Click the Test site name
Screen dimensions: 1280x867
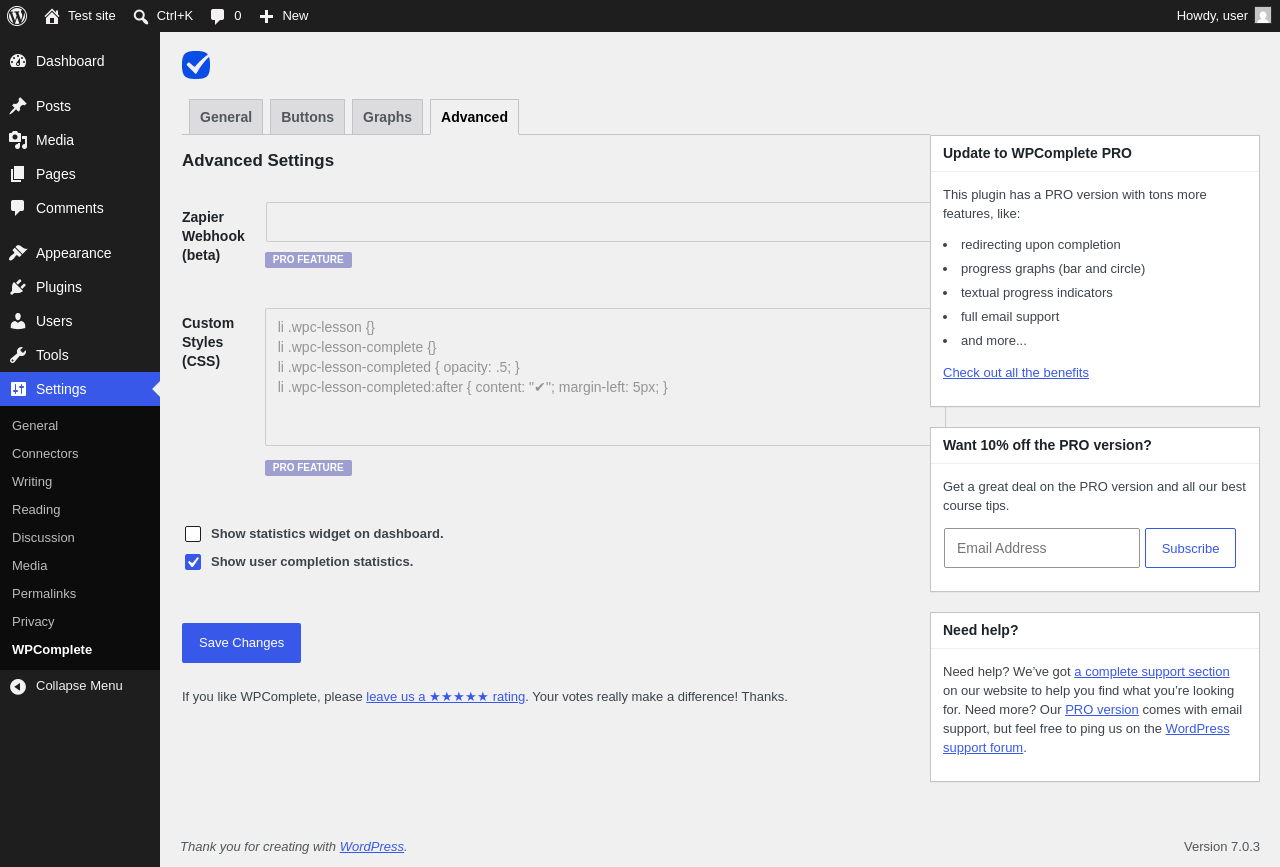(x=92, y=16)
